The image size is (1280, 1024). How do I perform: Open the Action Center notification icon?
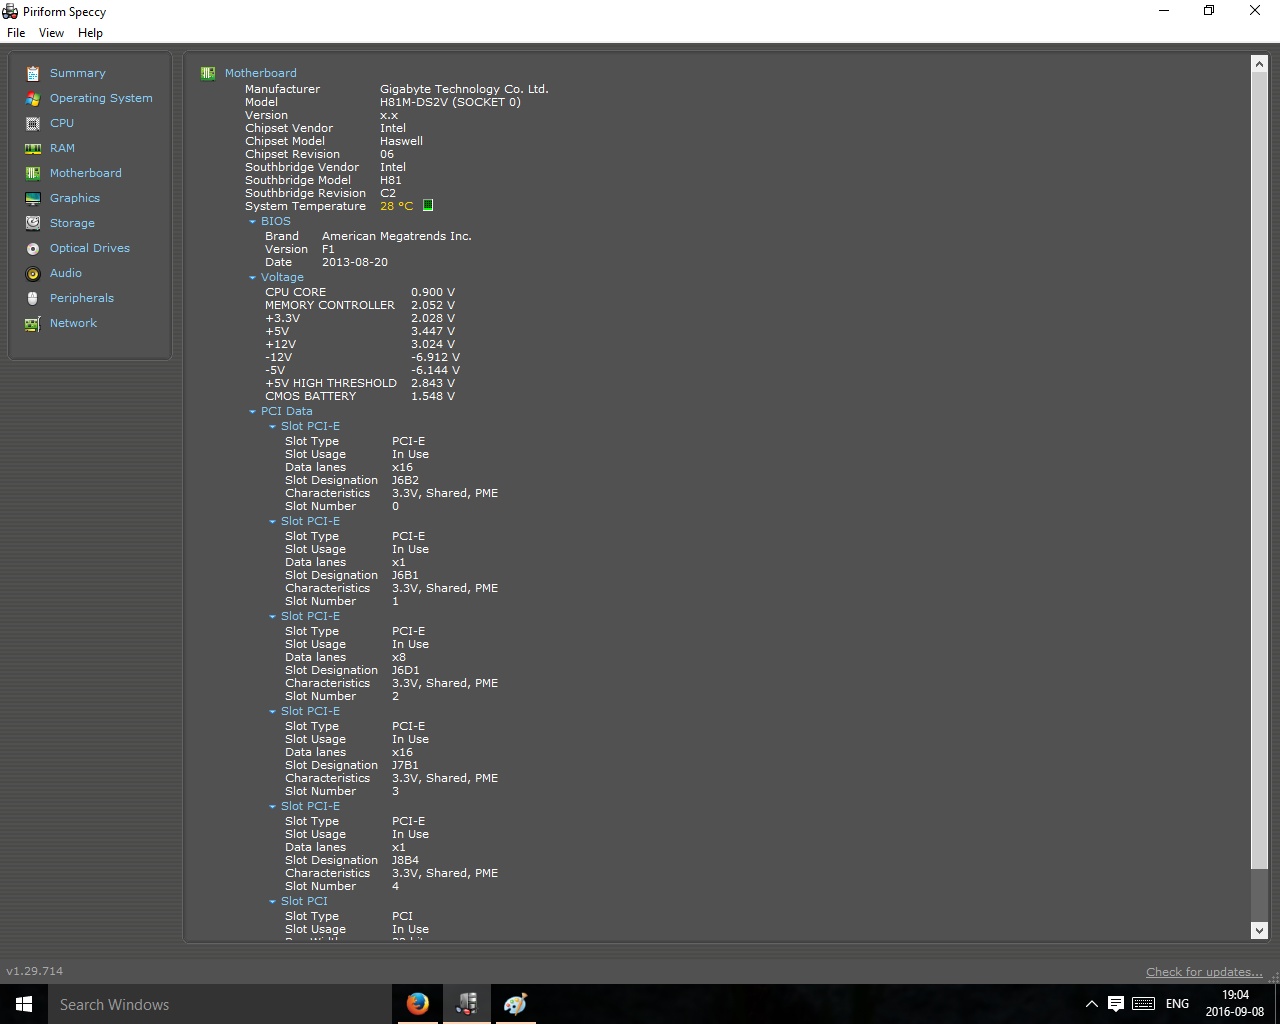pyautogui.click(x=1116, y=1004)
